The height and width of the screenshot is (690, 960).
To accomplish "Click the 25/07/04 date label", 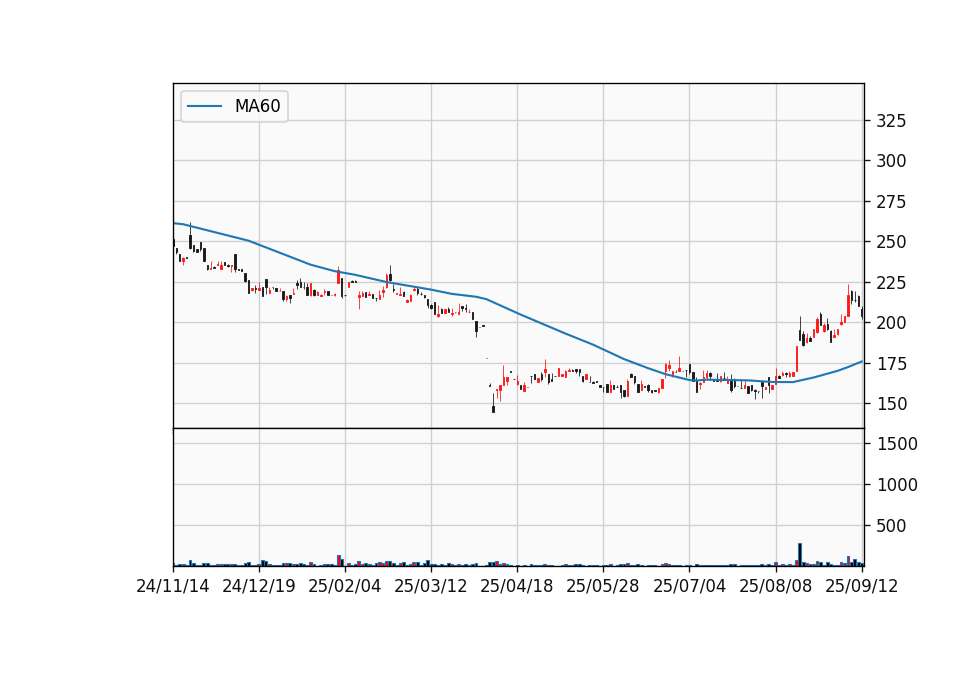I will coord(689,587).
